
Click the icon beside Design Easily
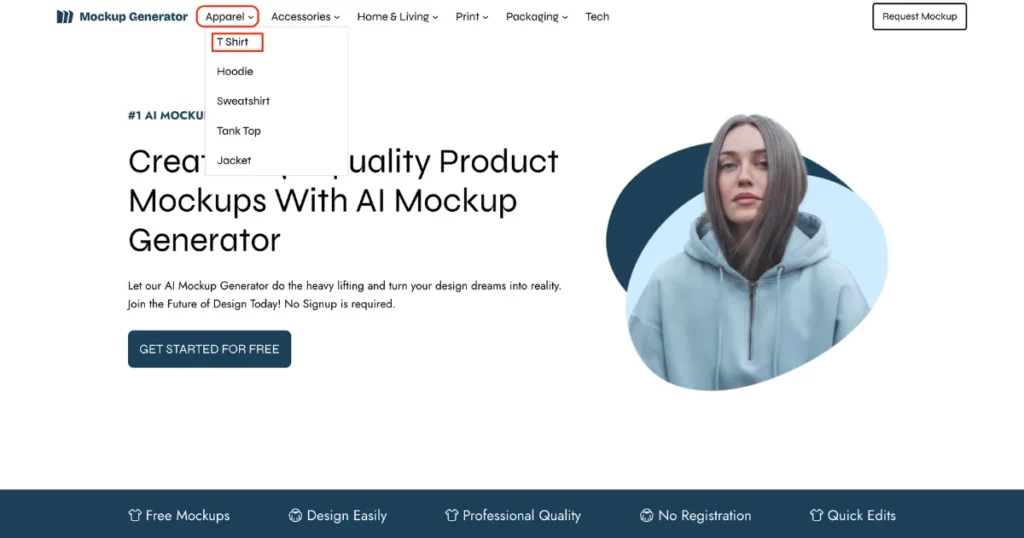coord(295,515)
